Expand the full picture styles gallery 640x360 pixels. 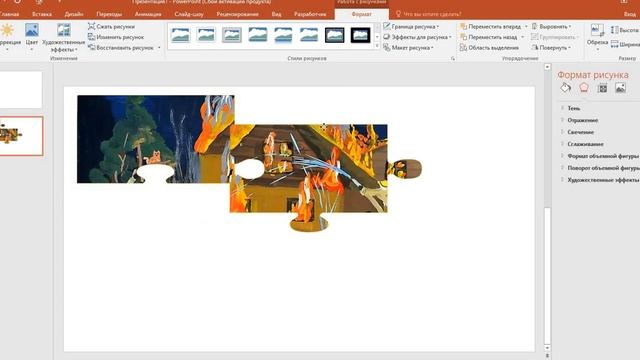[x=377, y=46]
